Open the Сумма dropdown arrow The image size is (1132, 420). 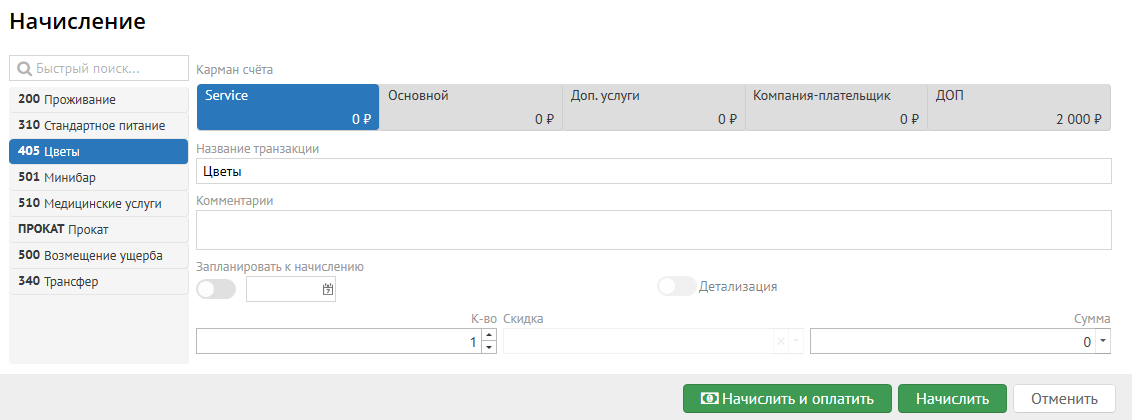(1103, 341)
